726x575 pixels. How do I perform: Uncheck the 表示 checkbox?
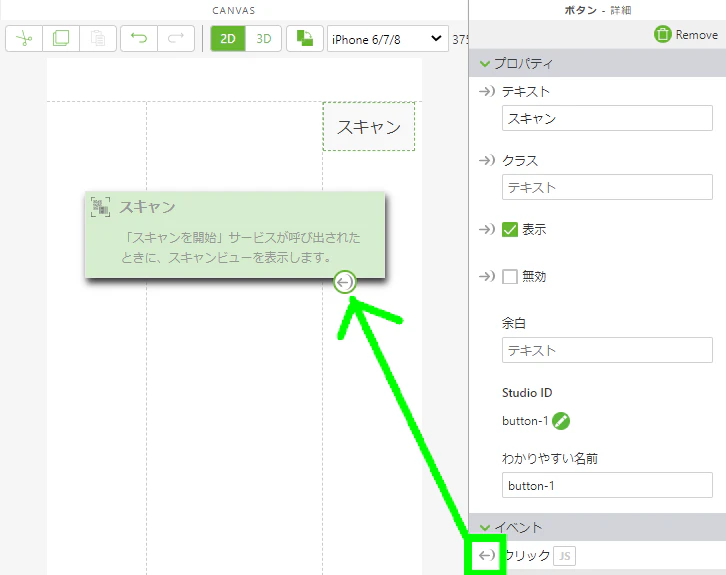[510, 230]
